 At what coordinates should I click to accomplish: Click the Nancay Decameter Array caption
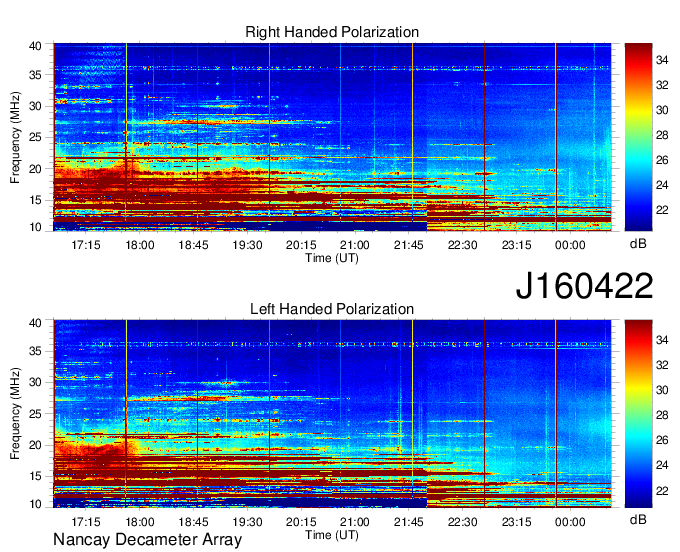pos(147,540)
